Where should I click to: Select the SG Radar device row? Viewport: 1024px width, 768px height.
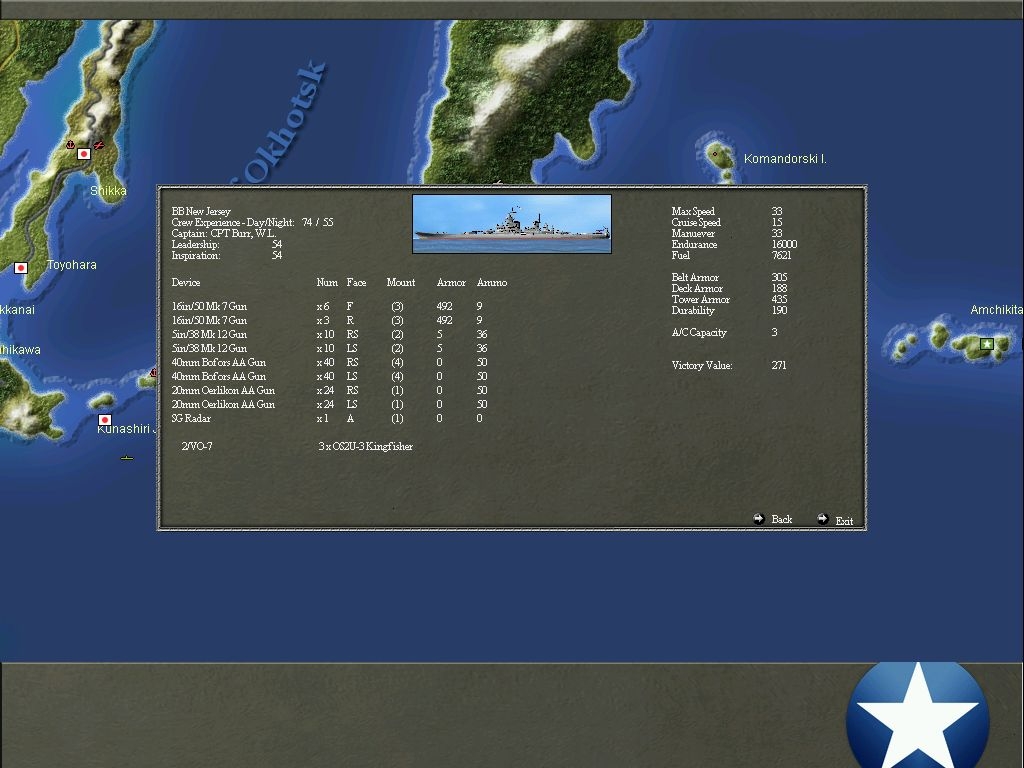(x=328, y=418)
